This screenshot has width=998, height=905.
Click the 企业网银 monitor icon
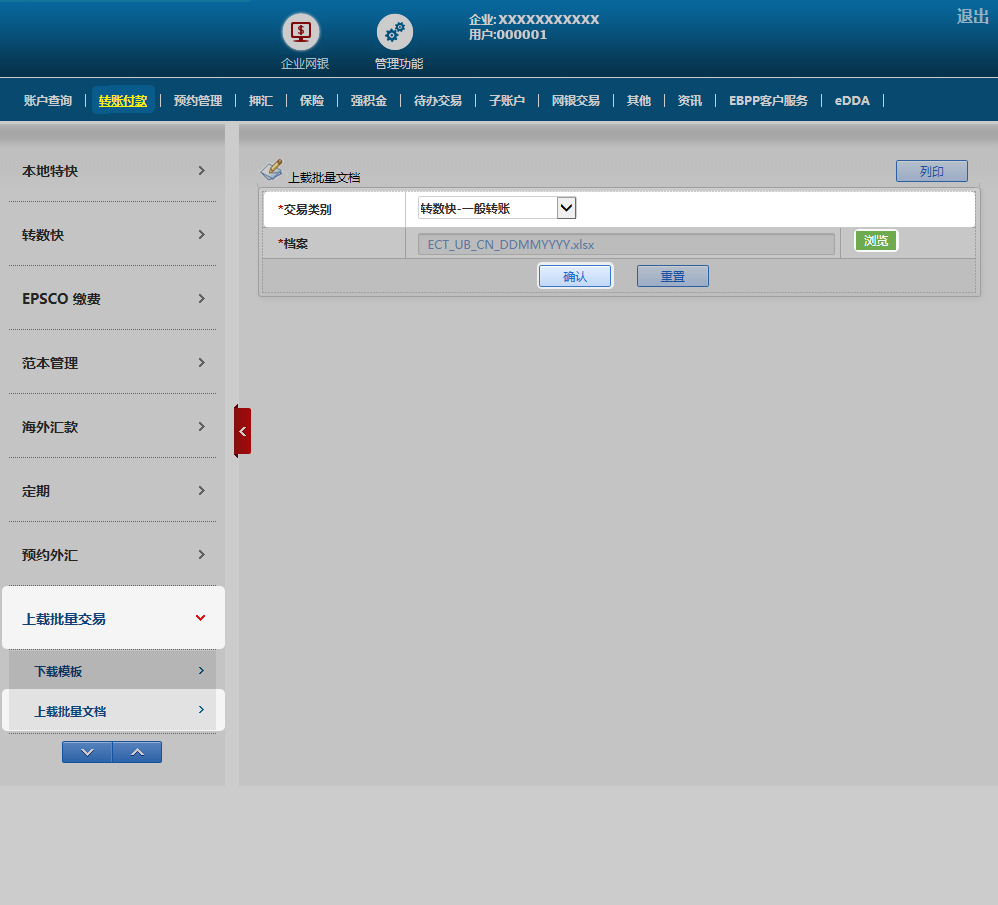300,32
